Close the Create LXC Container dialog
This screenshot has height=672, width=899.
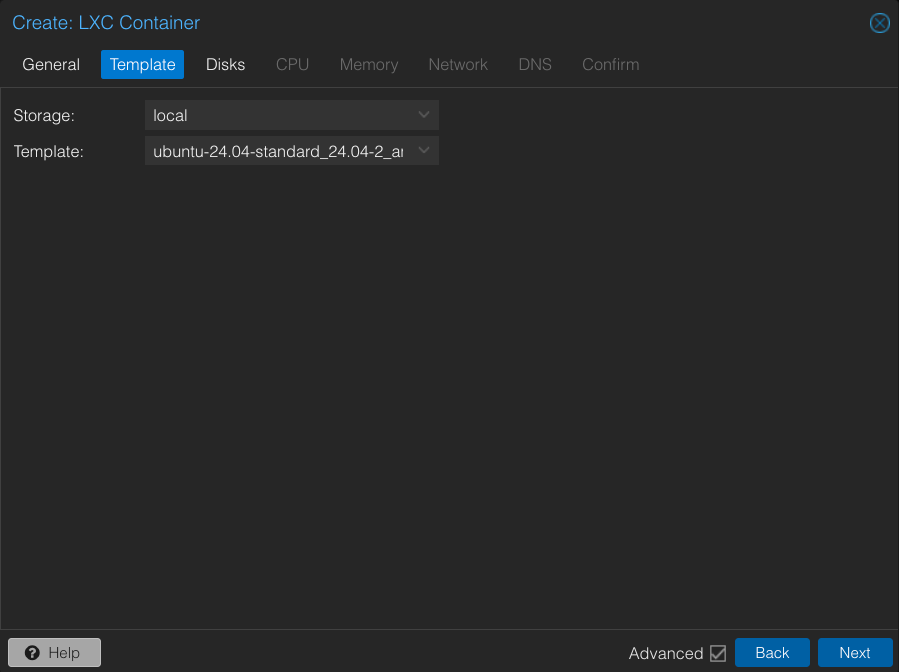(879, 23)
